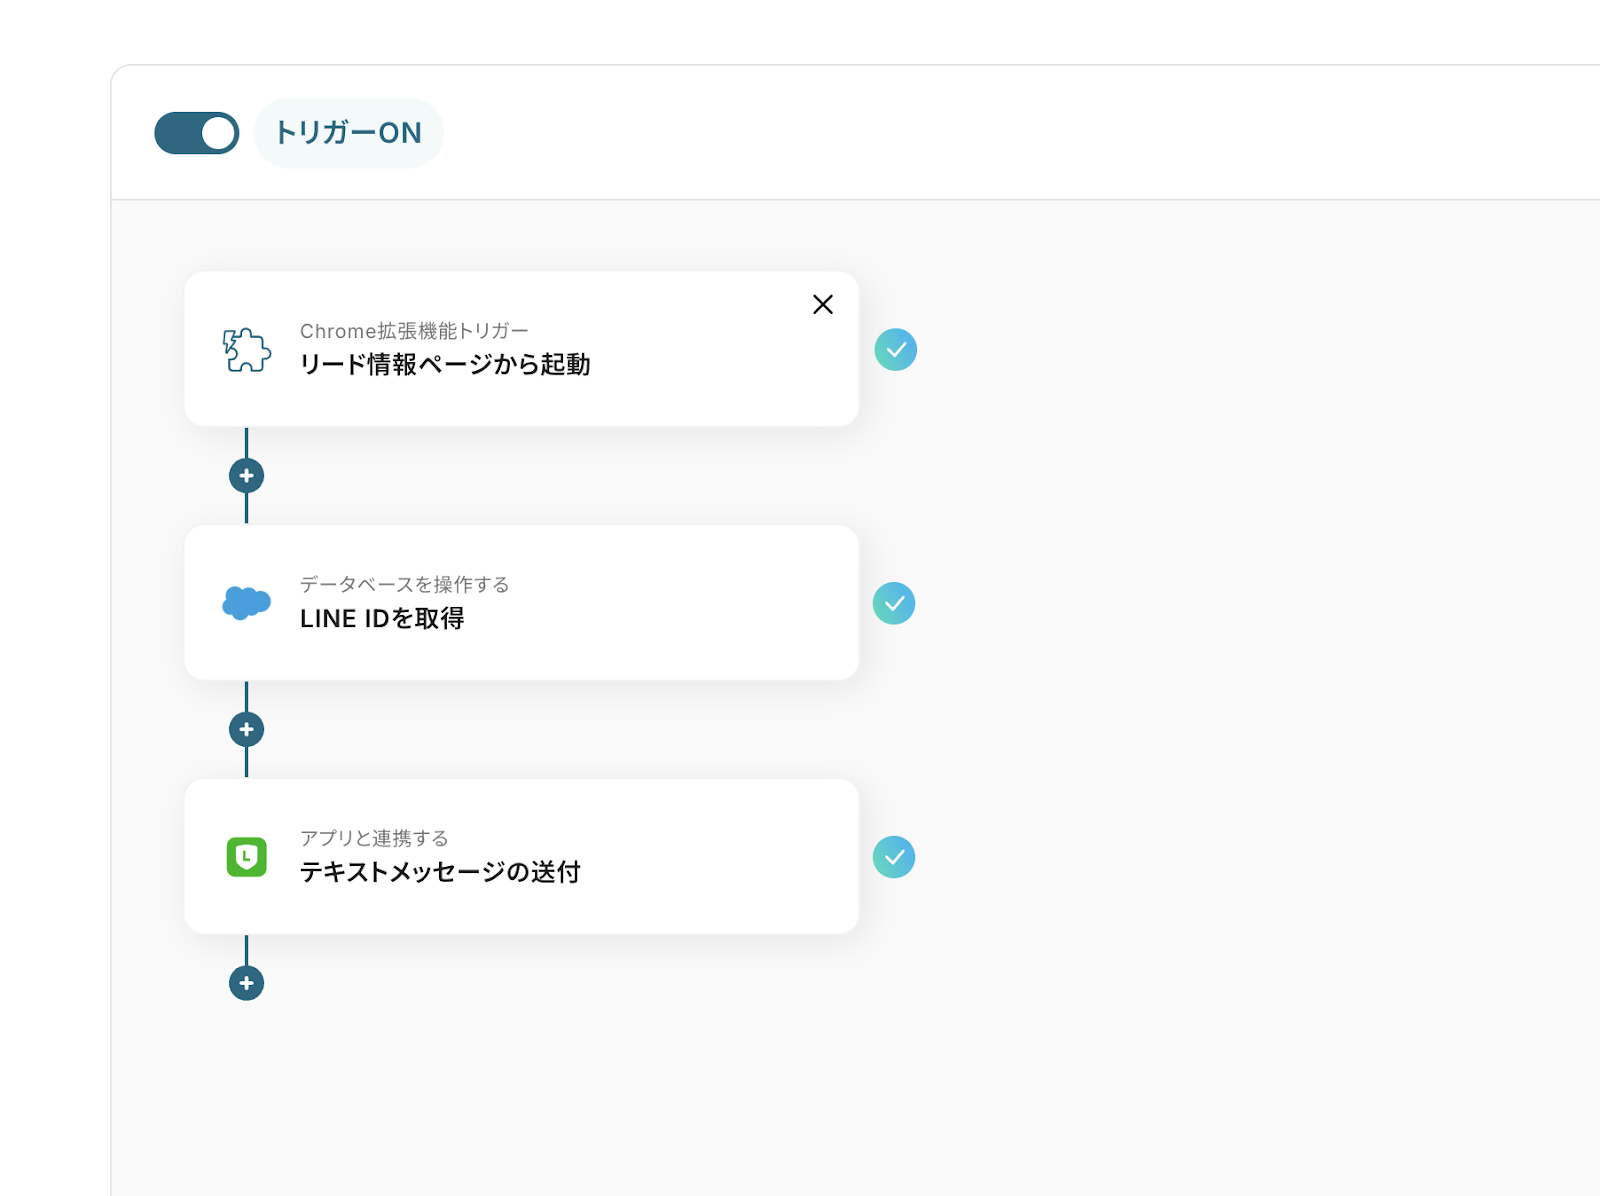
Task: Open the LINE IDを取得 step
Action: [521, 603]
